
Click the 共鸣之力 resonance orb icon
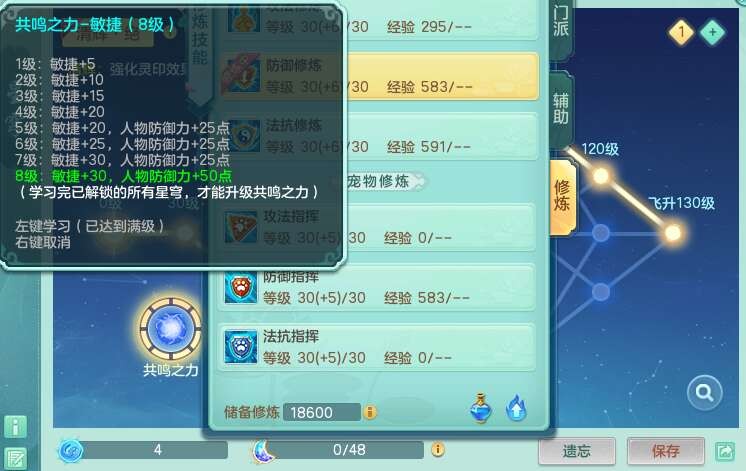[x=171, y=329]
